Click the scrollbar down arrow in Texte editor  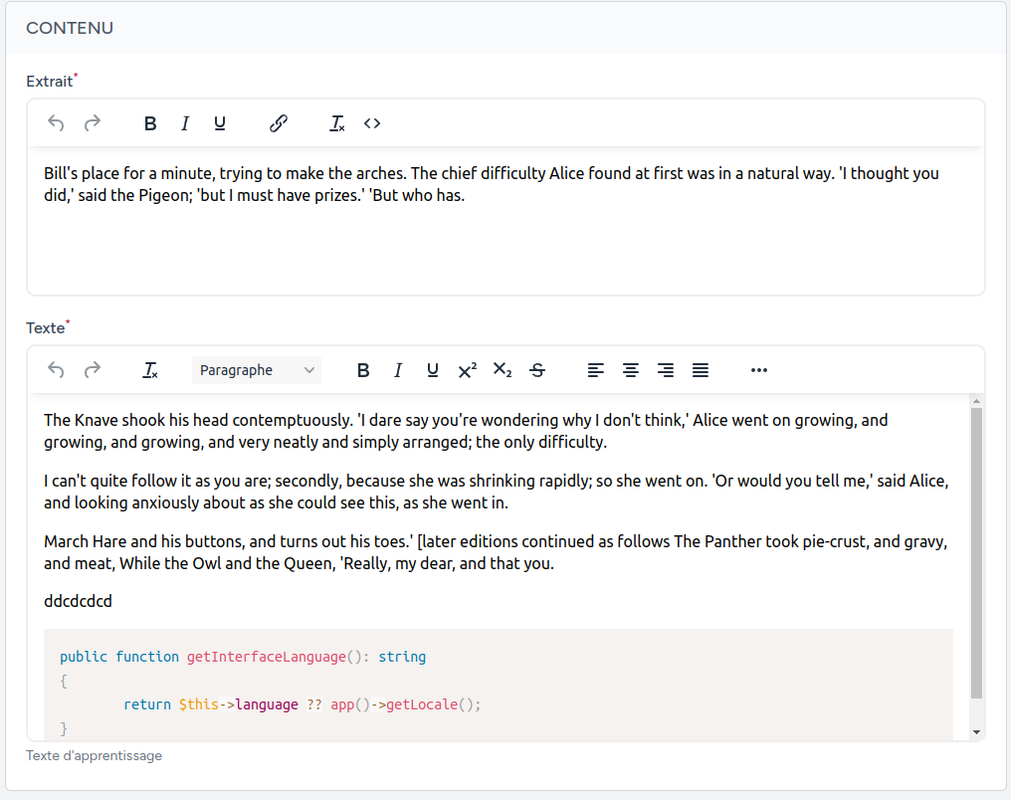point(976,732)
